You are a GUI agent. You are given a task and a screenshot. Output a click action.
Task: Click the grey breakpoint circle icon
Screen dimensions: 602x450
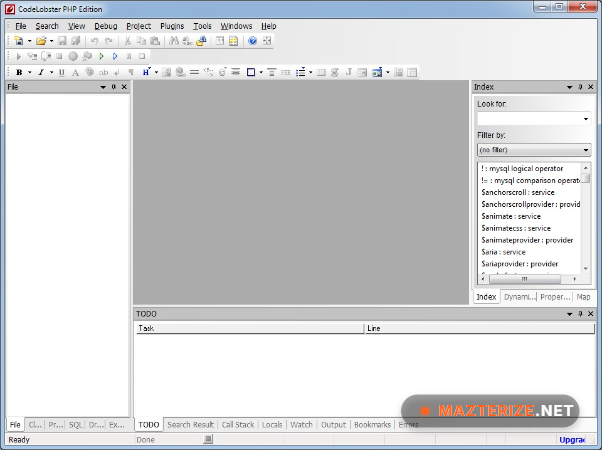tap(73, 56)
